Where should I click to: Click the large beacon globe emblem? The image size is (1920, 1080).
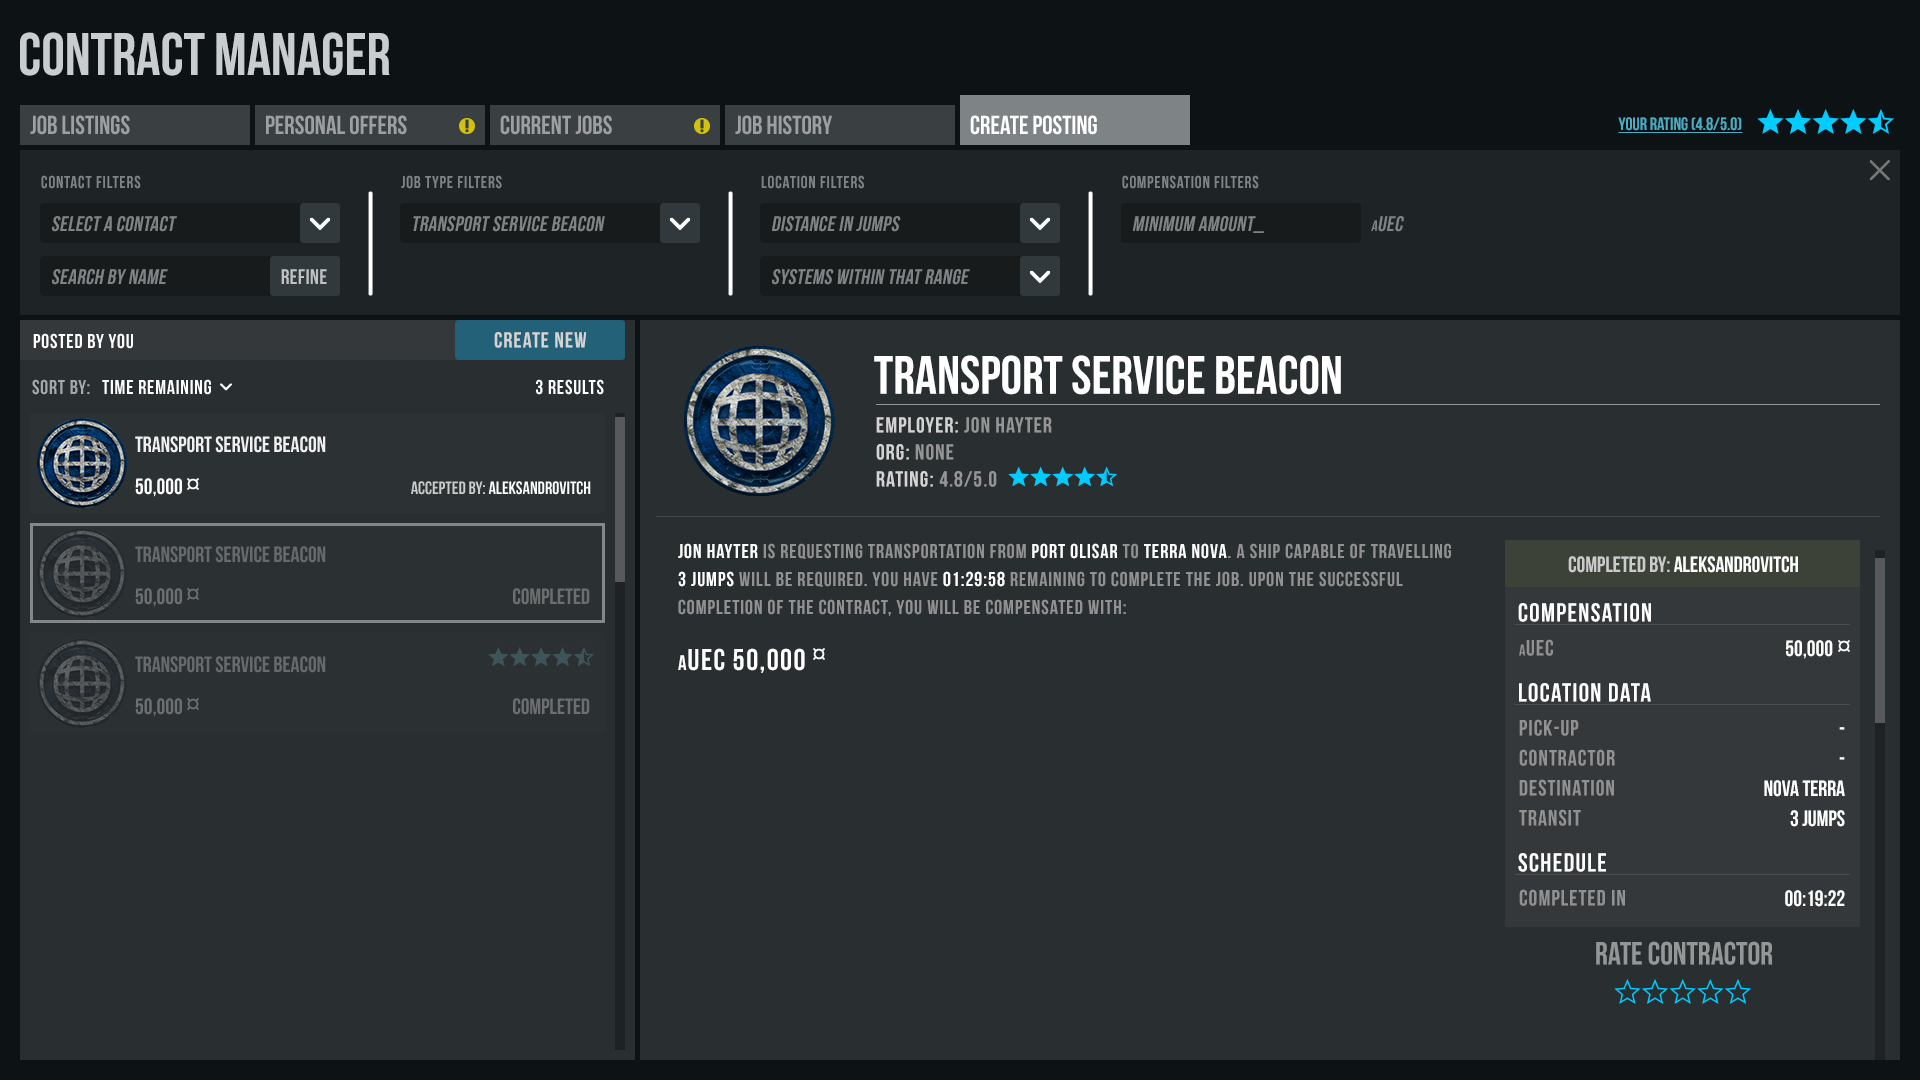[759, 421]
